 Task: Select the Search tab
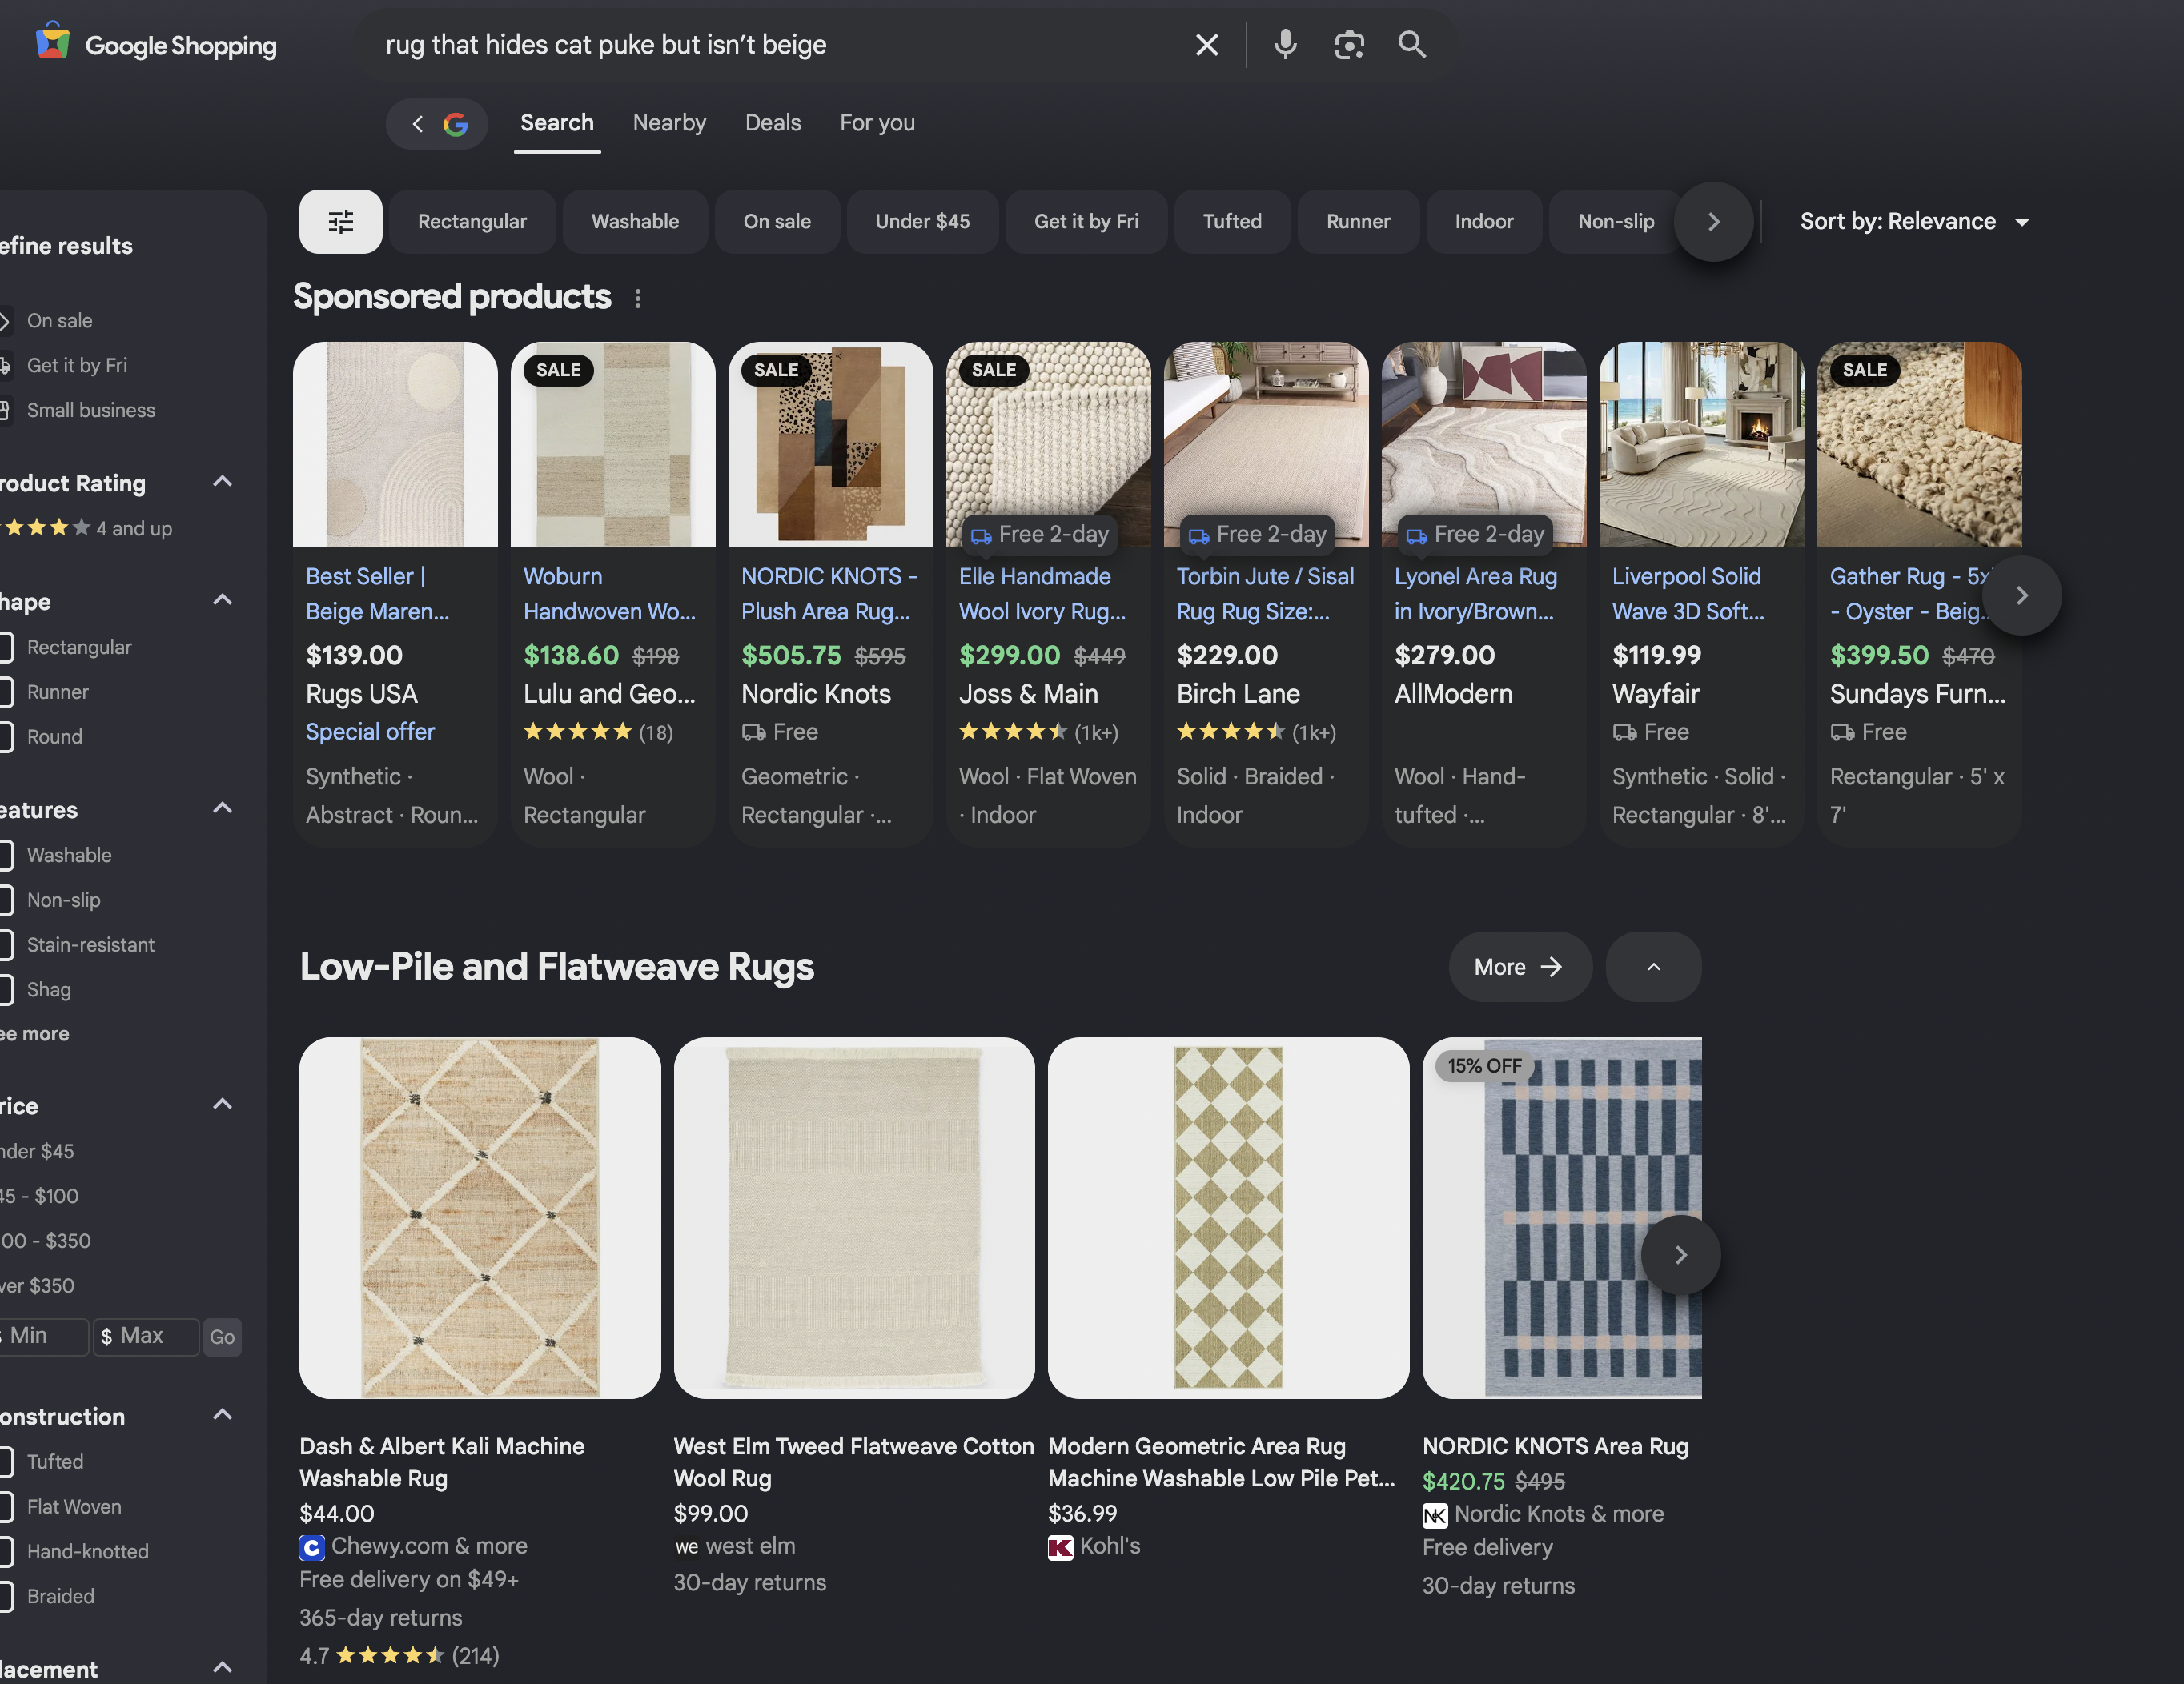557,123
